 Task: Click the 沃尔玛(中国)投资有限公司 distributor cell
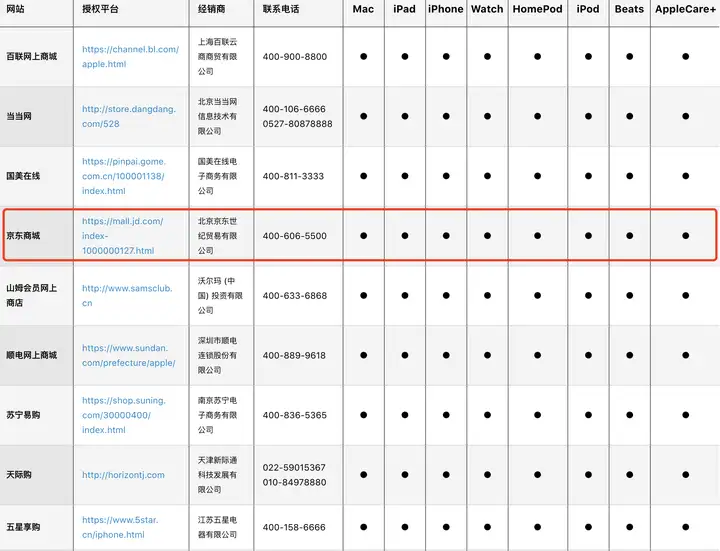pyautogui.click(x=220, y=295)
